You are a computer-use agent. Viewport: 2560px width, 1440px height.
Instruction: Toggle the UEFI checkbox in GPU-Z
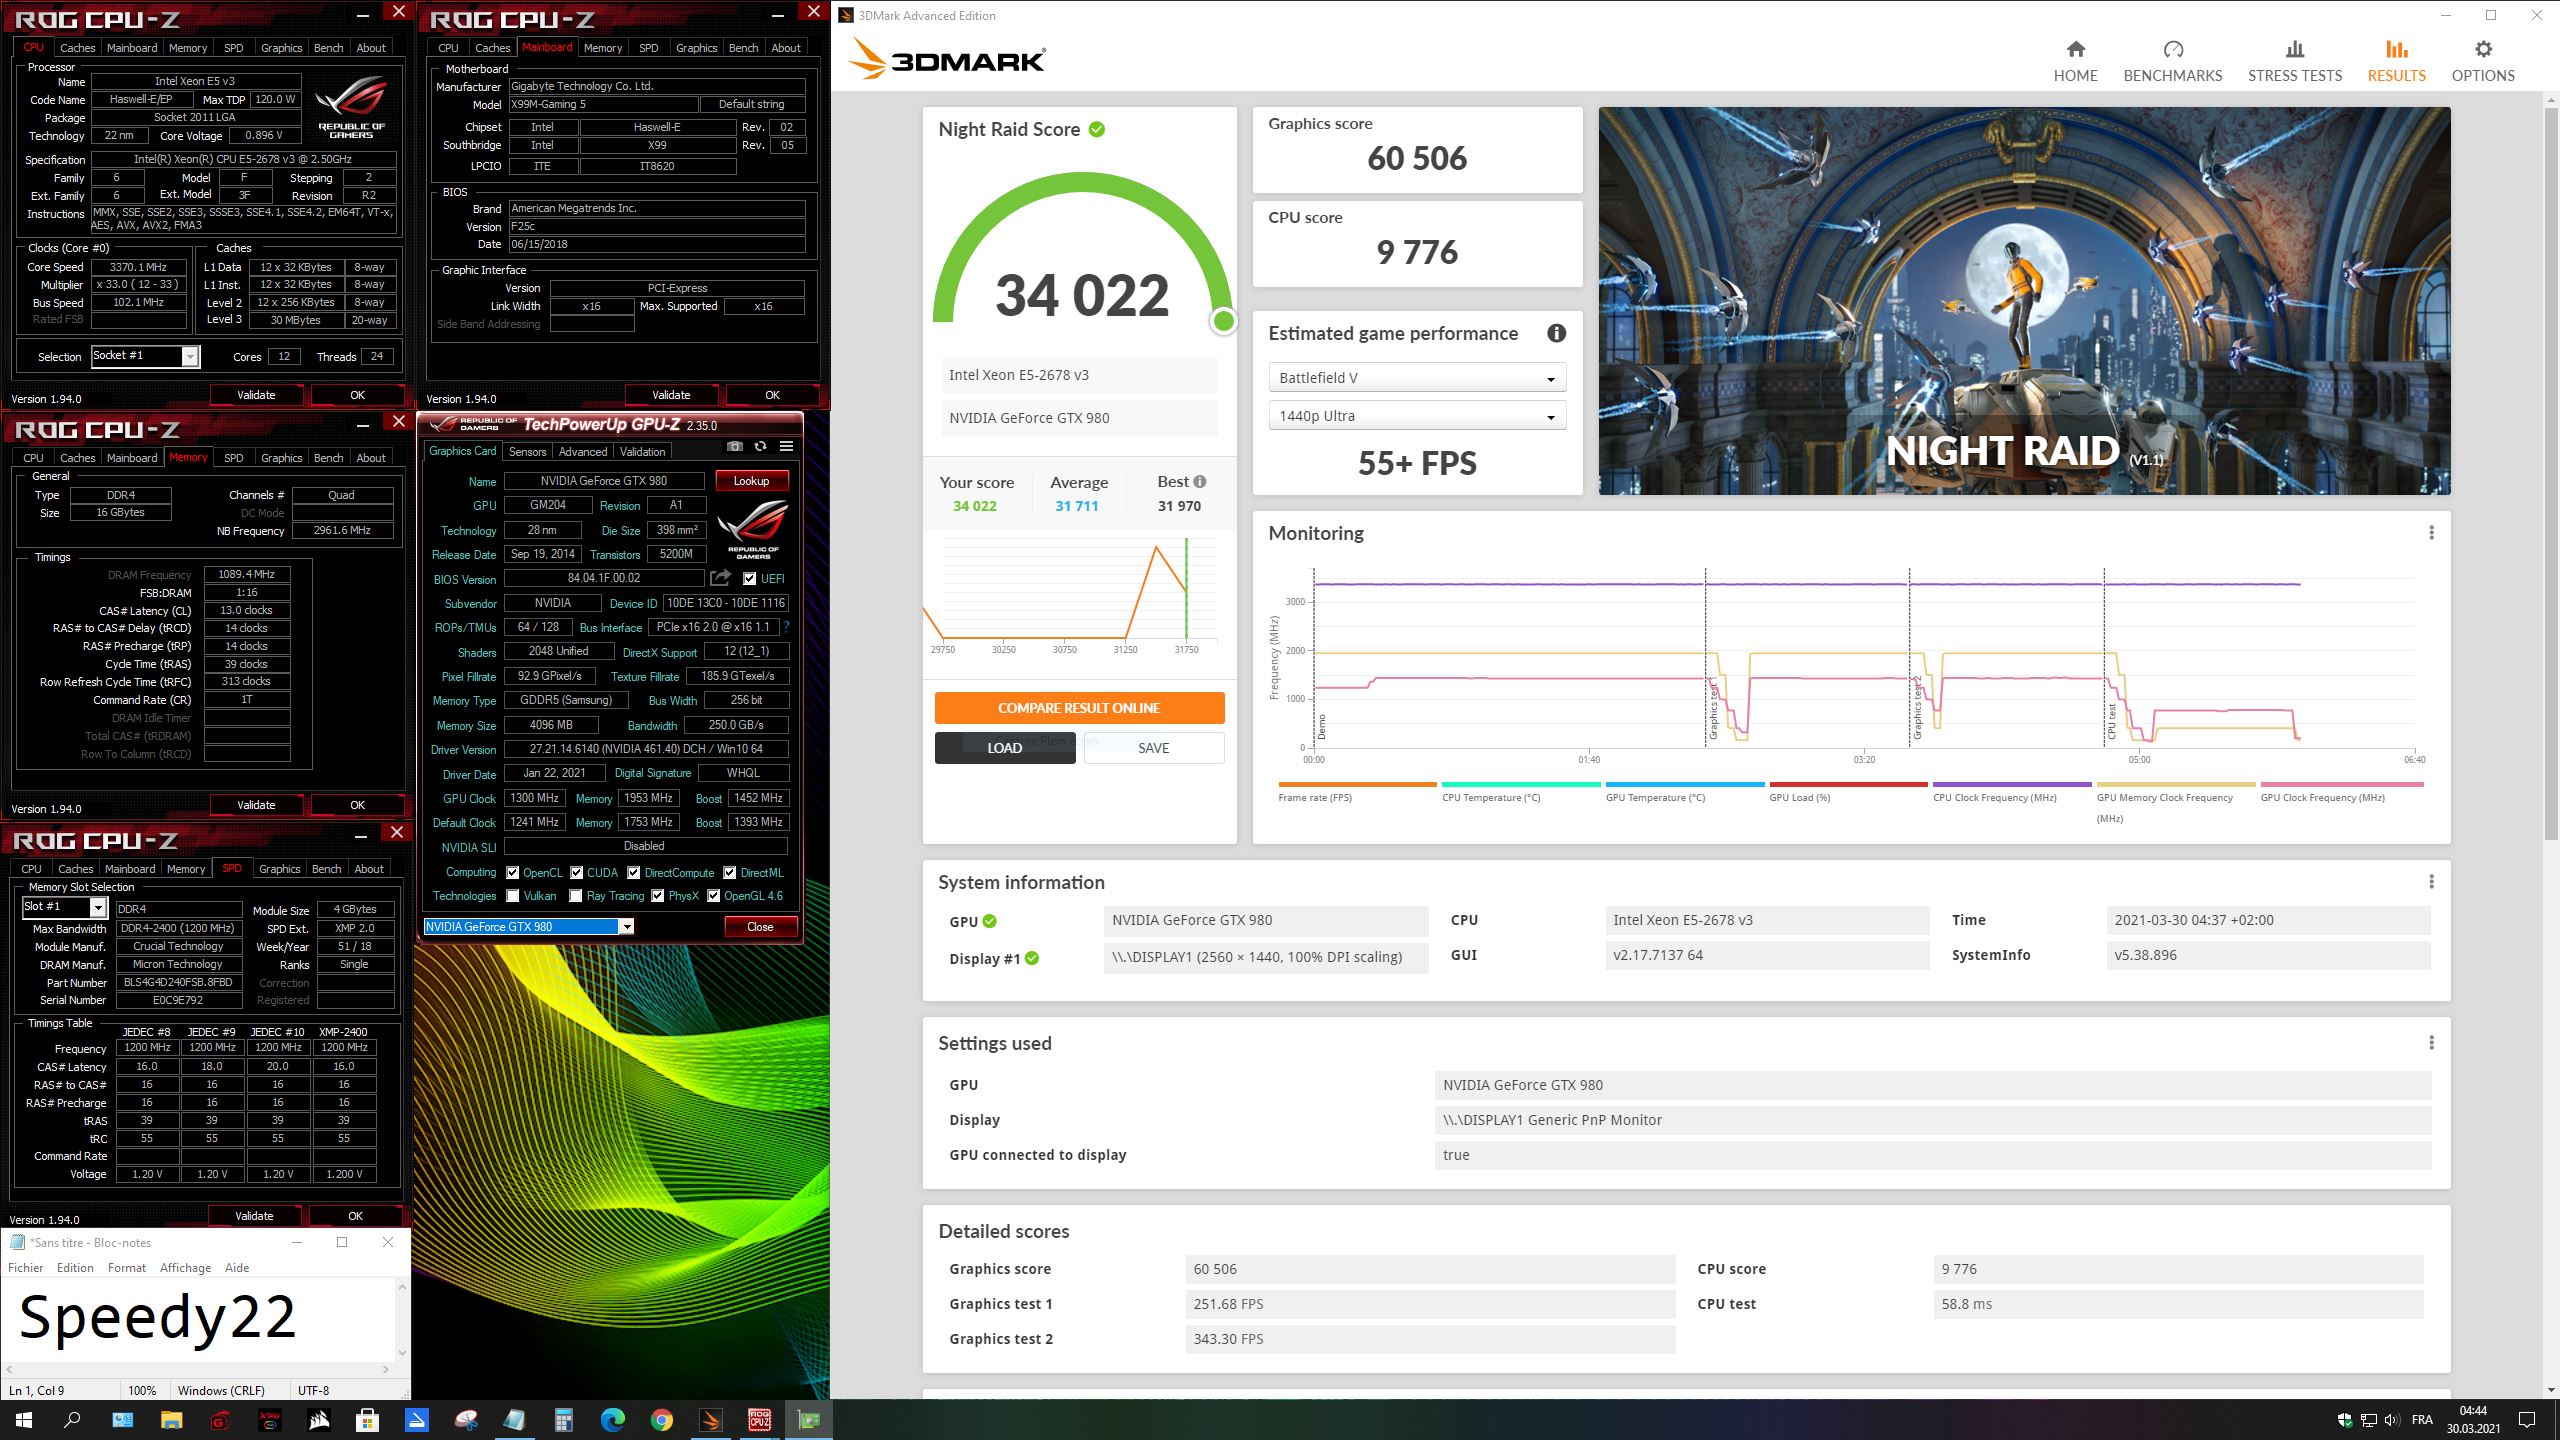pos(749,578)
